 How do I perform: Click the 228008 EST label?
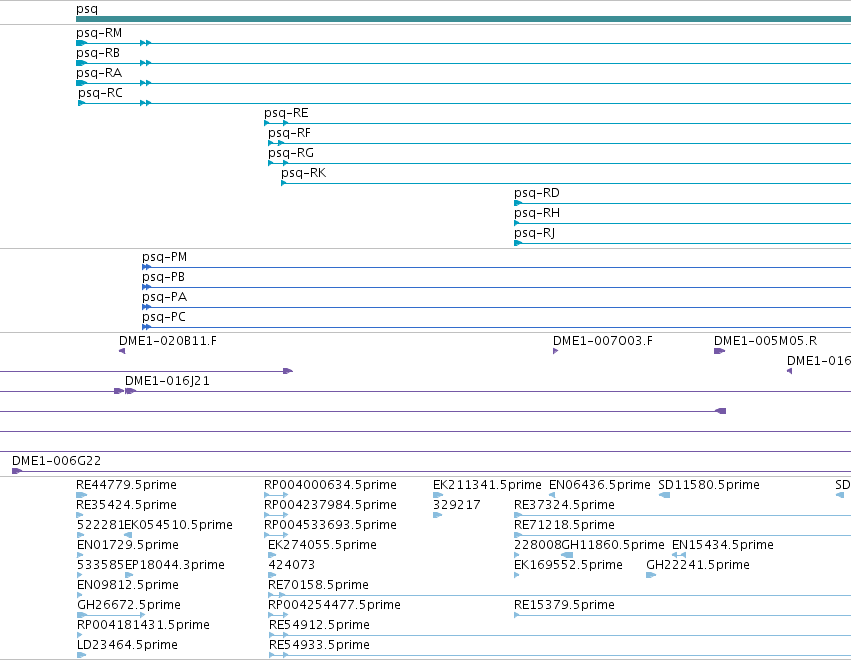pyautogui.click(x=537, y=545)
